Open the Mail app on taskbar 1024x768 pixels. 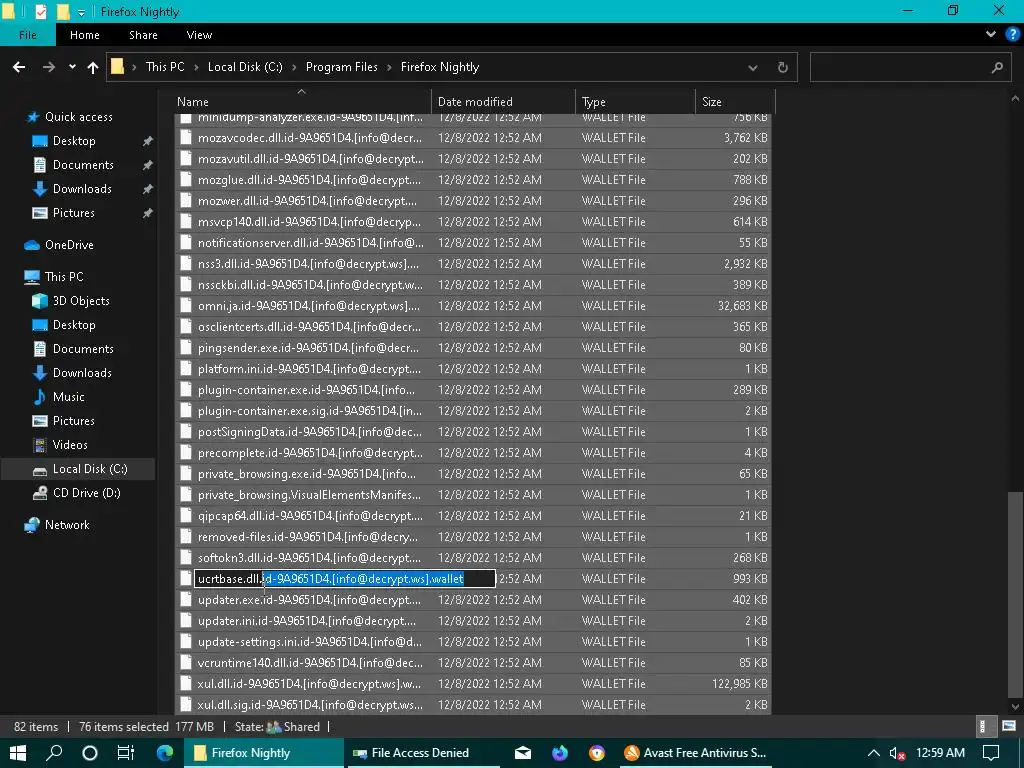click(523, 753)
